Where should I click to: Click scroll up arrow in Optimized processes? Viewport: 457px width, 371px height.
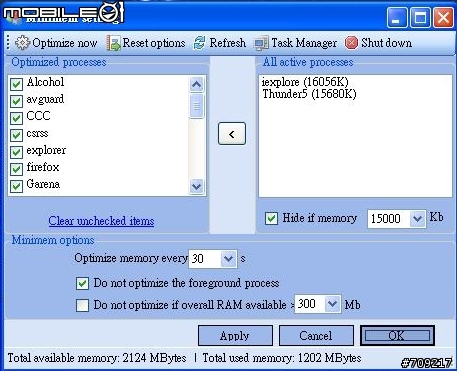tap(196, 84)
